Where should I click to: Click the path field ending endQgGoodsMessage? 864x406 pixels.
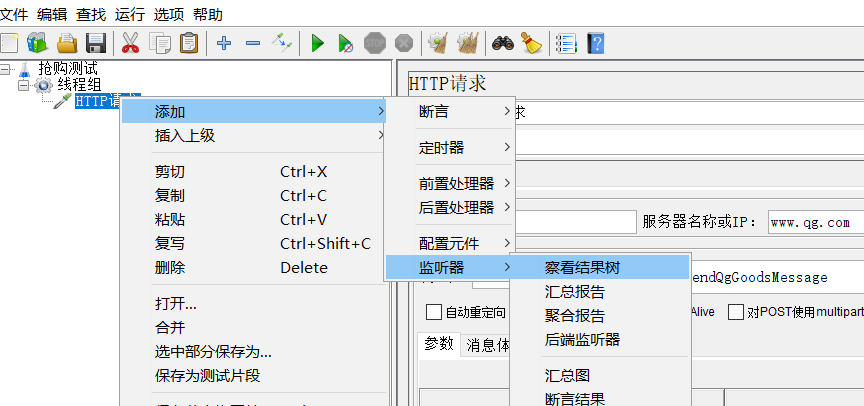pyautogui.click(x=777, y=277)
